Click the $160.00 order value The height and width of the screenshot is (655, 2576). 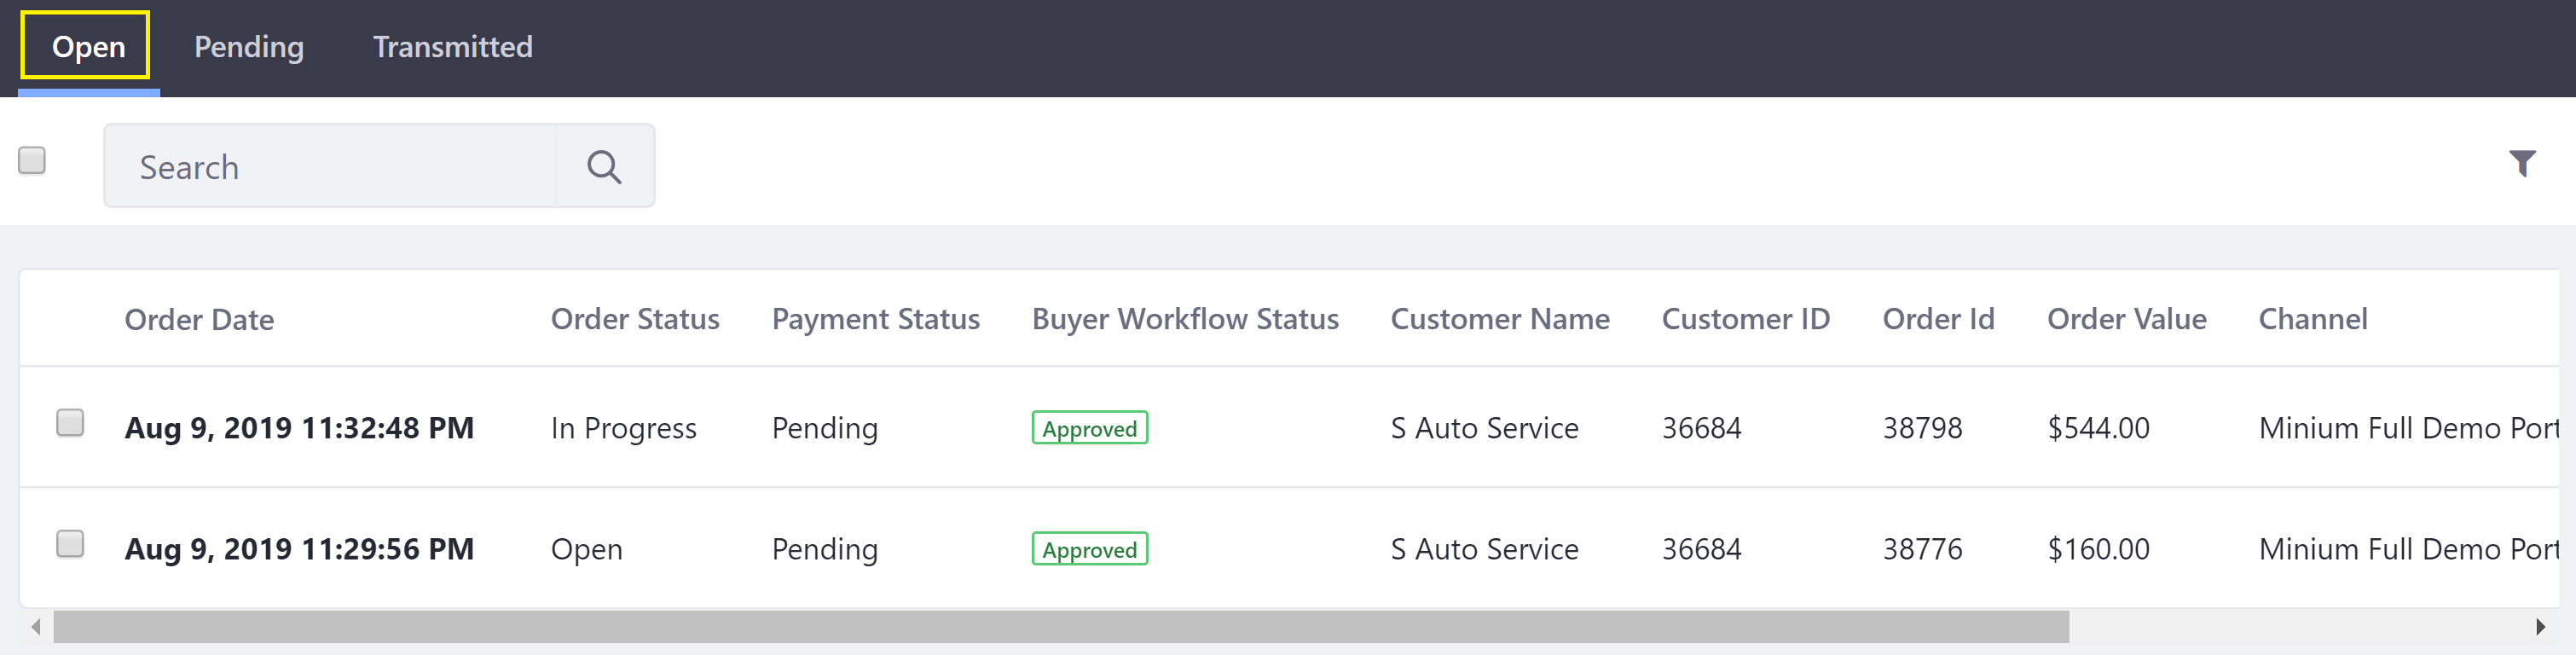pyautogui.click(x=2099, y=549)
